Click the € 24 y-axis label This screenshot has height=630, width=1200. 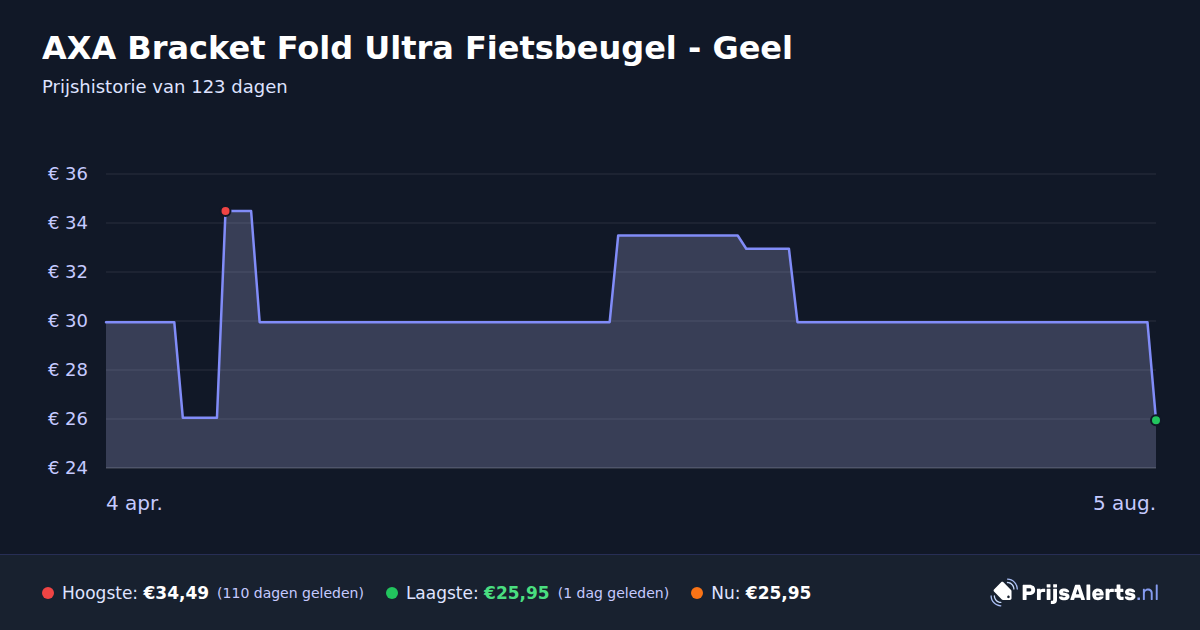[68, 468]
